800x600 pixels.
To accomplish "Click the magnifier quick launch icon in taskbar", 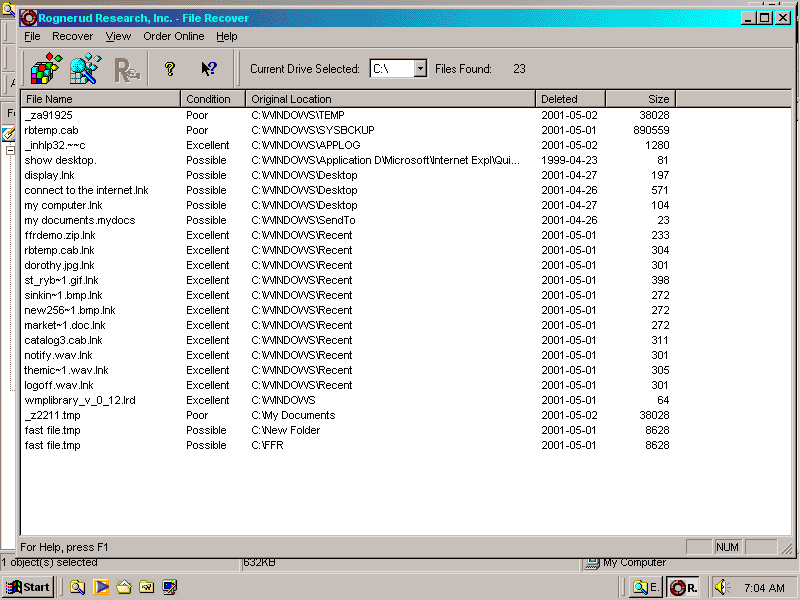I will point(78,587).
